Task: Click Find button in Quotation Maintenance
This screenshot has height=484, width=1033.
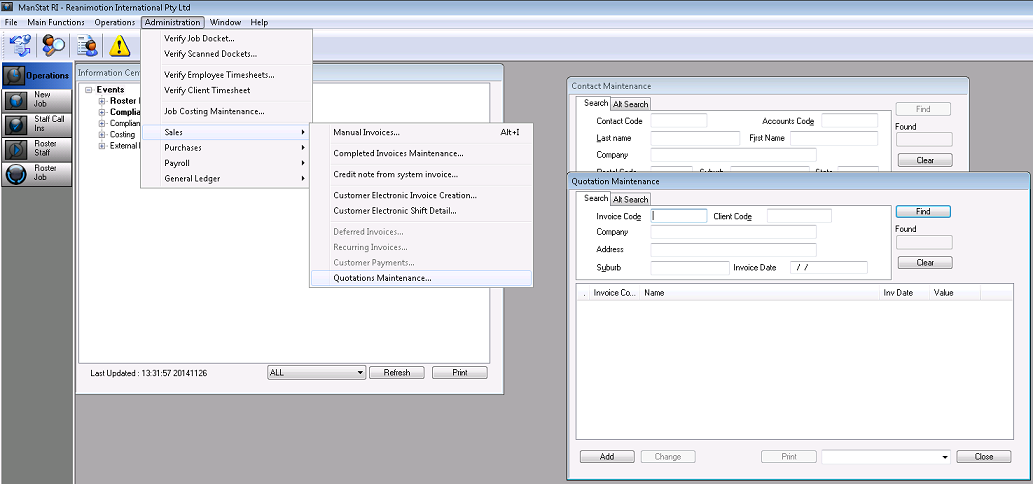Action: tap(922, 212)
